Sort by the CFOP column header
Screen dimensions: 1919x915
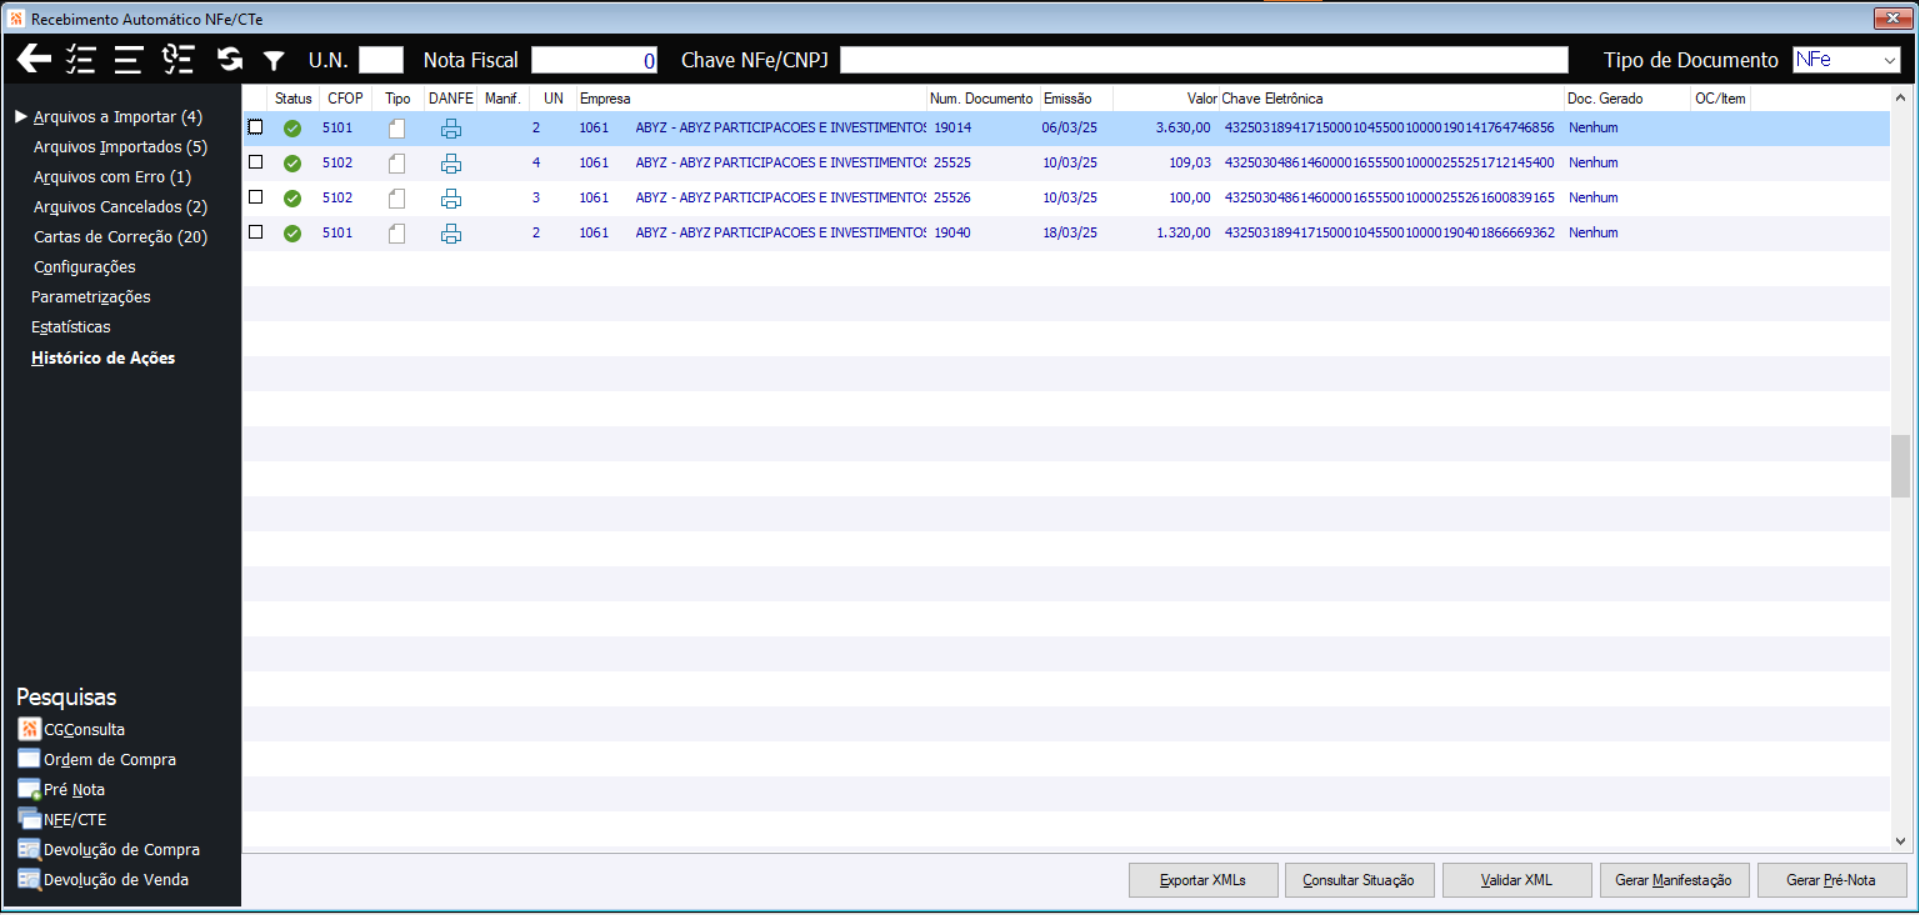coord(345,98)
